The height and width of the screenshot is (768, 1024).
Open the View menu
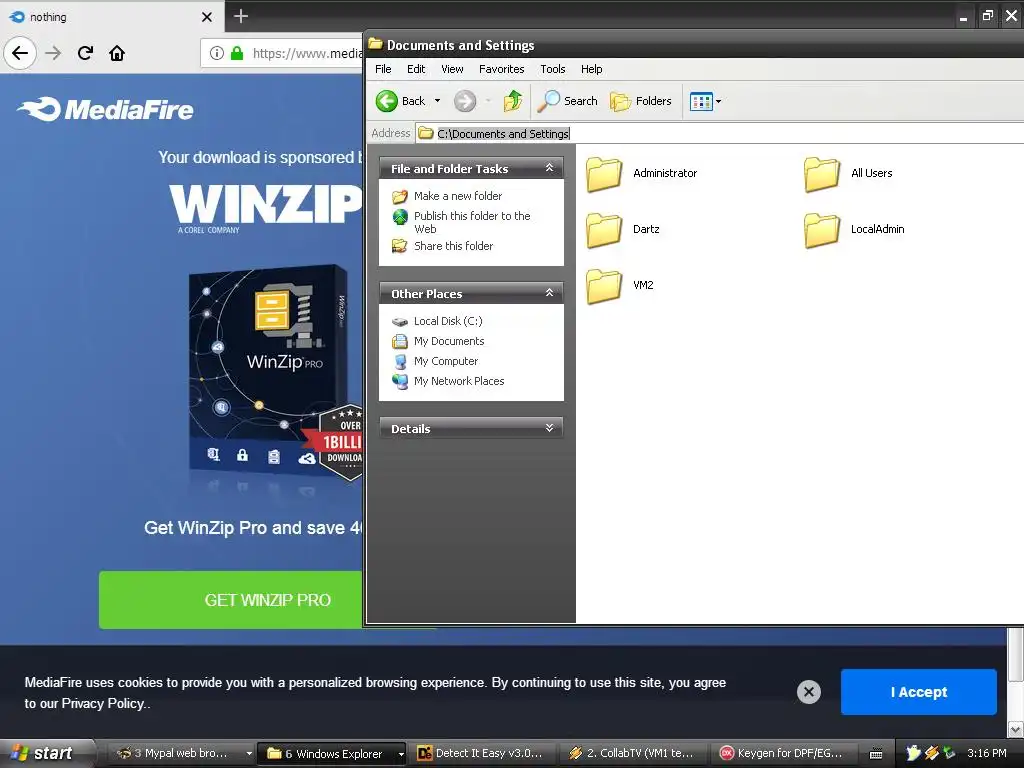point(452,69)
